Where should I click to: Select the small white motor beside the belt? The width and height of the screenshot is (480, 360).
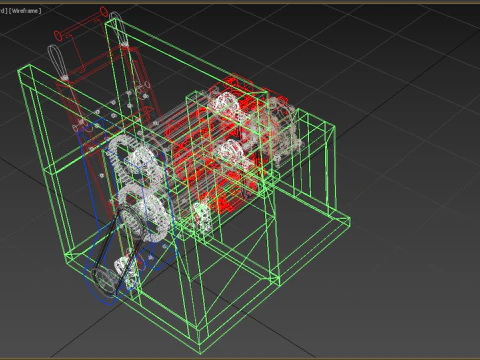(x=124, y=269)
